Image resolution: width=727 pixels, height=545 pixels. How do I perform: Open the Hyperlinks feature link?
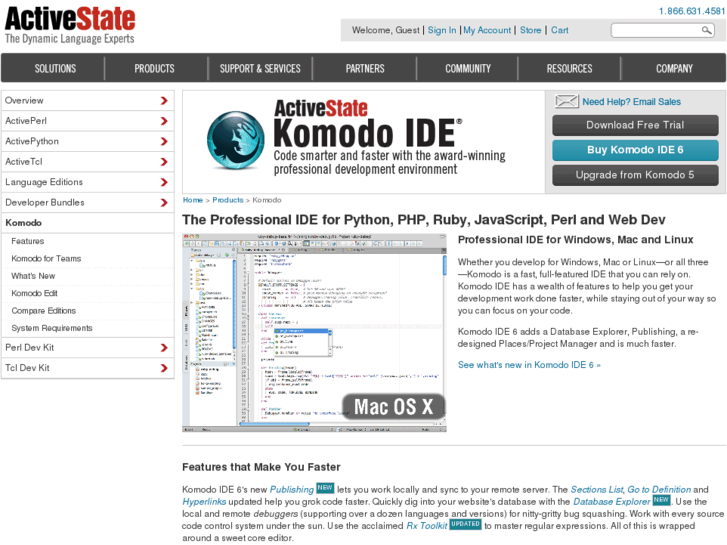[204, 502]
